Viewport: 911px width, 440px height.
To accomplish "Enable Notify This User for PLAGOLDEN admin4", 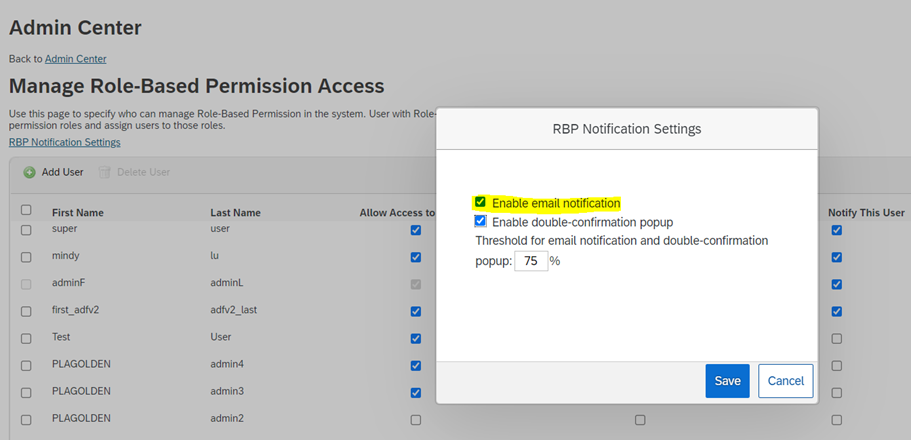I will pos(837,366).
